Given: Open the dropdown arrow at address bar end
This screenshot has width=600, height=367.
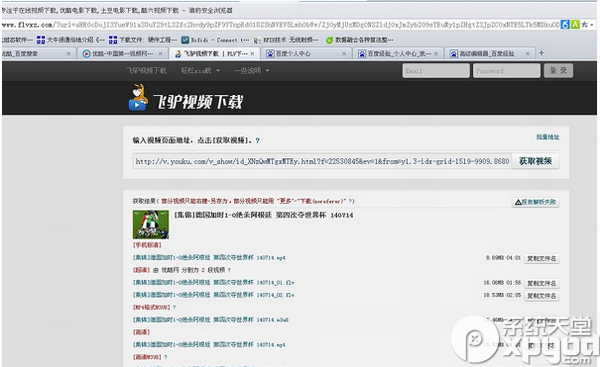Looking at the screenshot, I should pyautogui.click(x=592, y=25).
